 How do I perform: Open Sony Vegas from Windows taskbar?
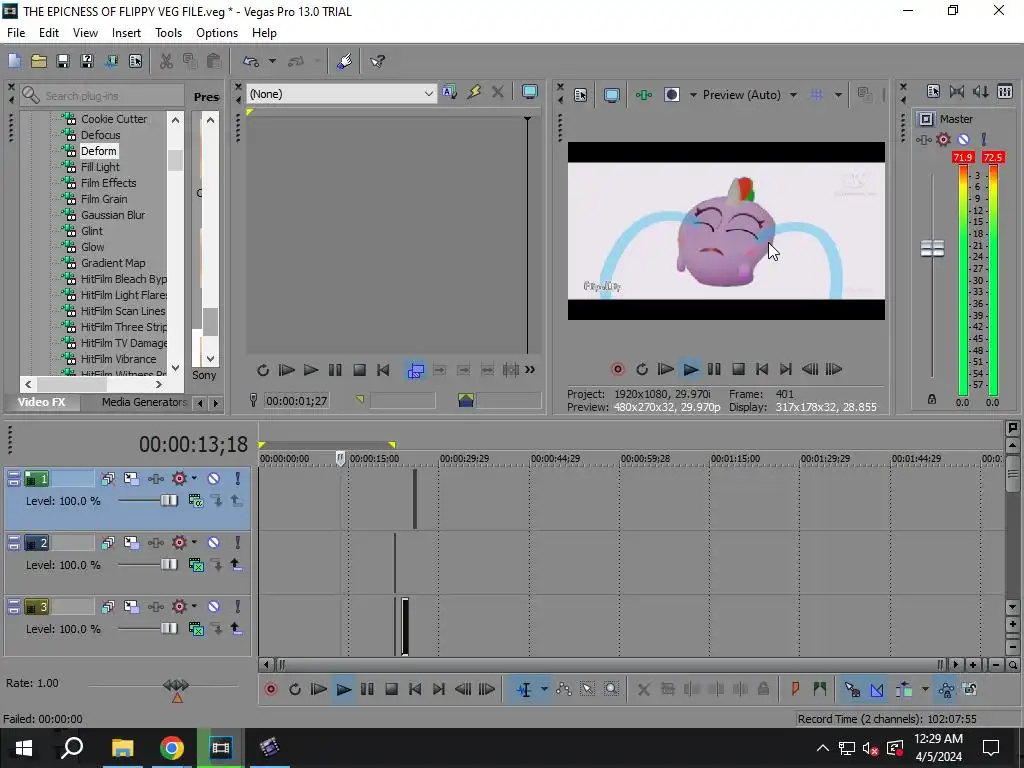click(x=221, y=748)
